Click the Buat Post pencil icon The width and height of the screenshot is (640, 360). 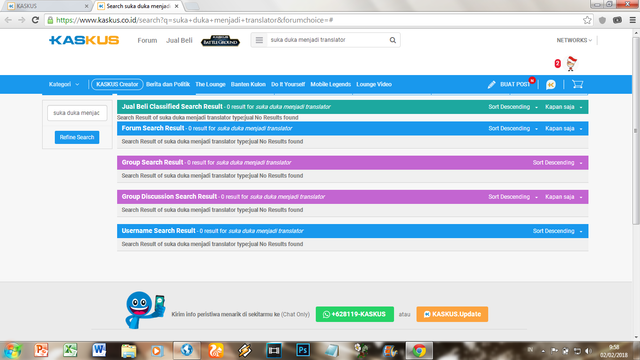(491, 84)
